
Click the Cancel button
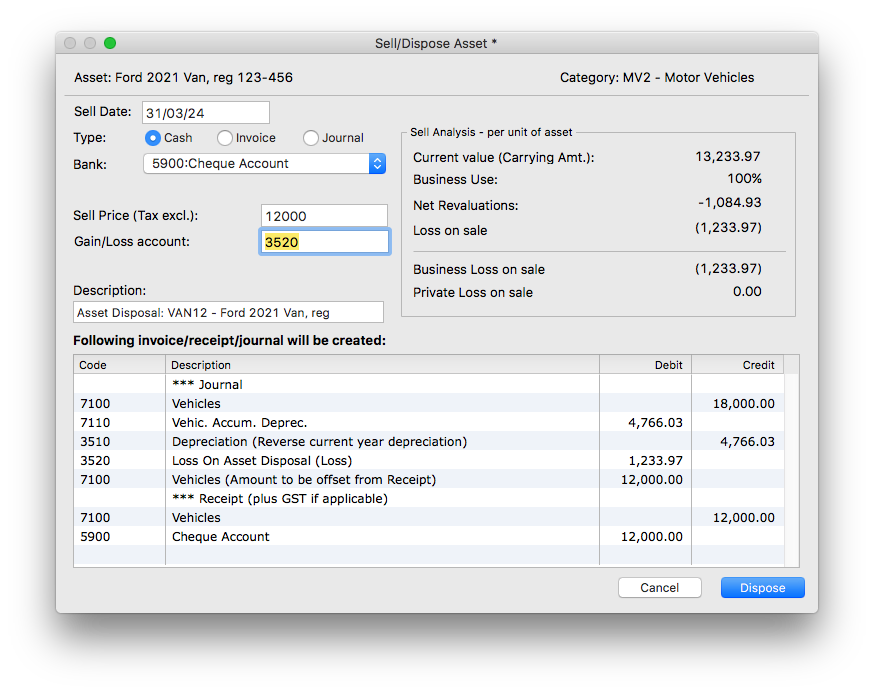pos(659,588)
